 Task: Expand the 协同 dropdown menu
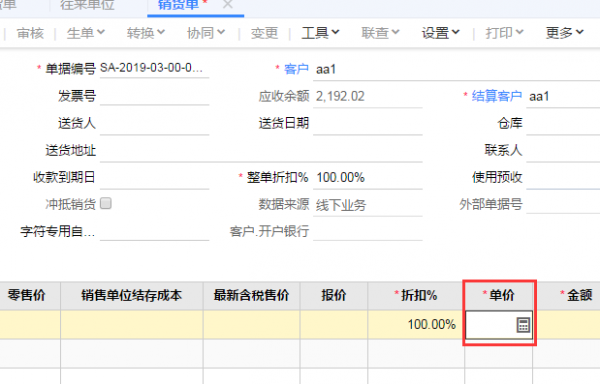(206, 33)
